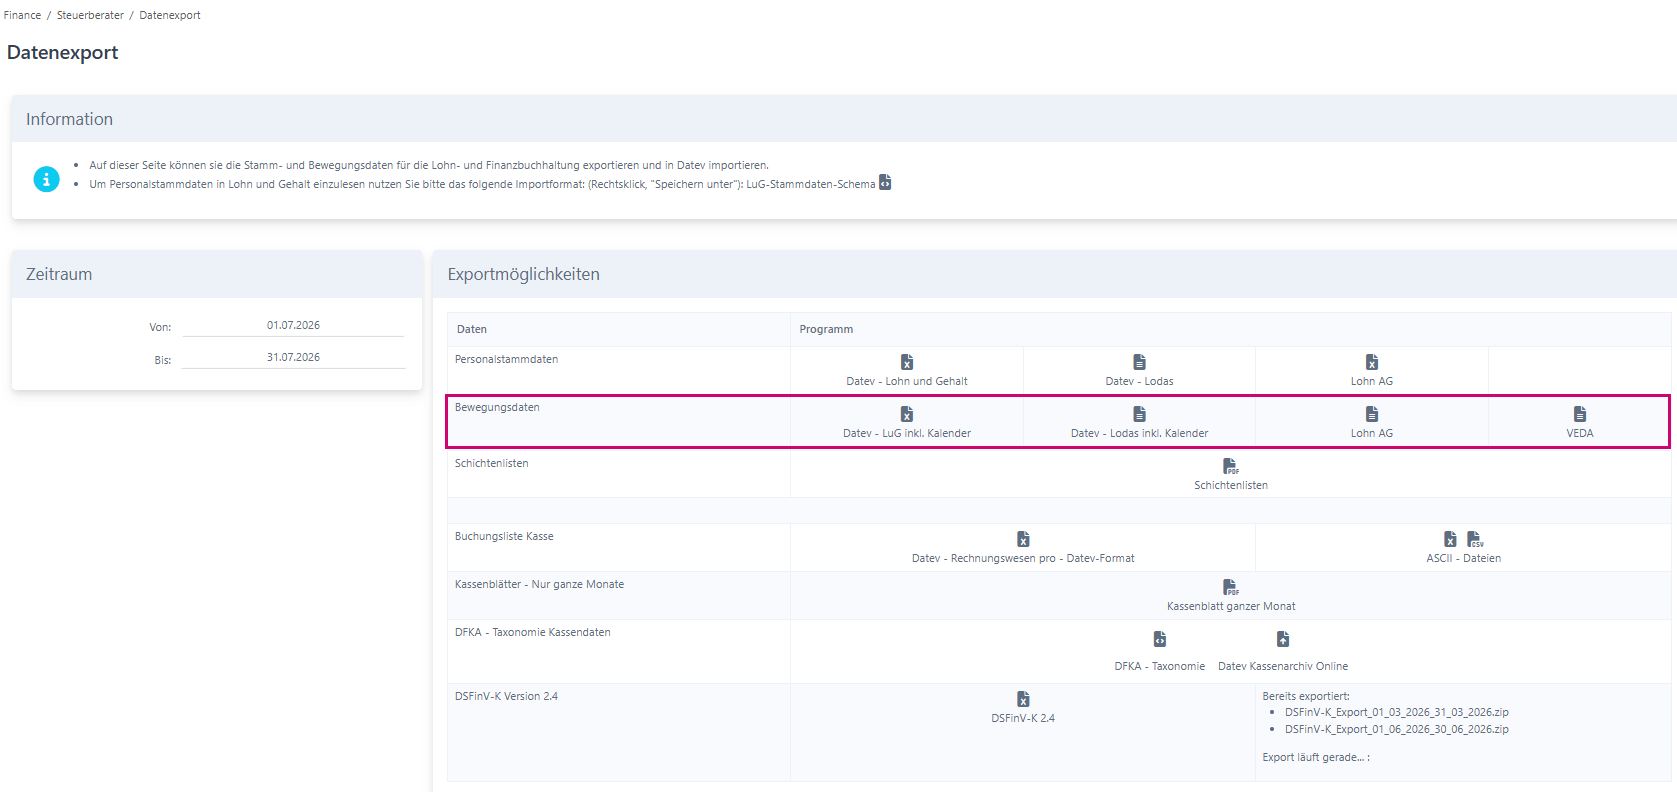Click the Von date field 01.07.2026
Viewport: 1677px width, 792px height.
[x=293, y=326]
